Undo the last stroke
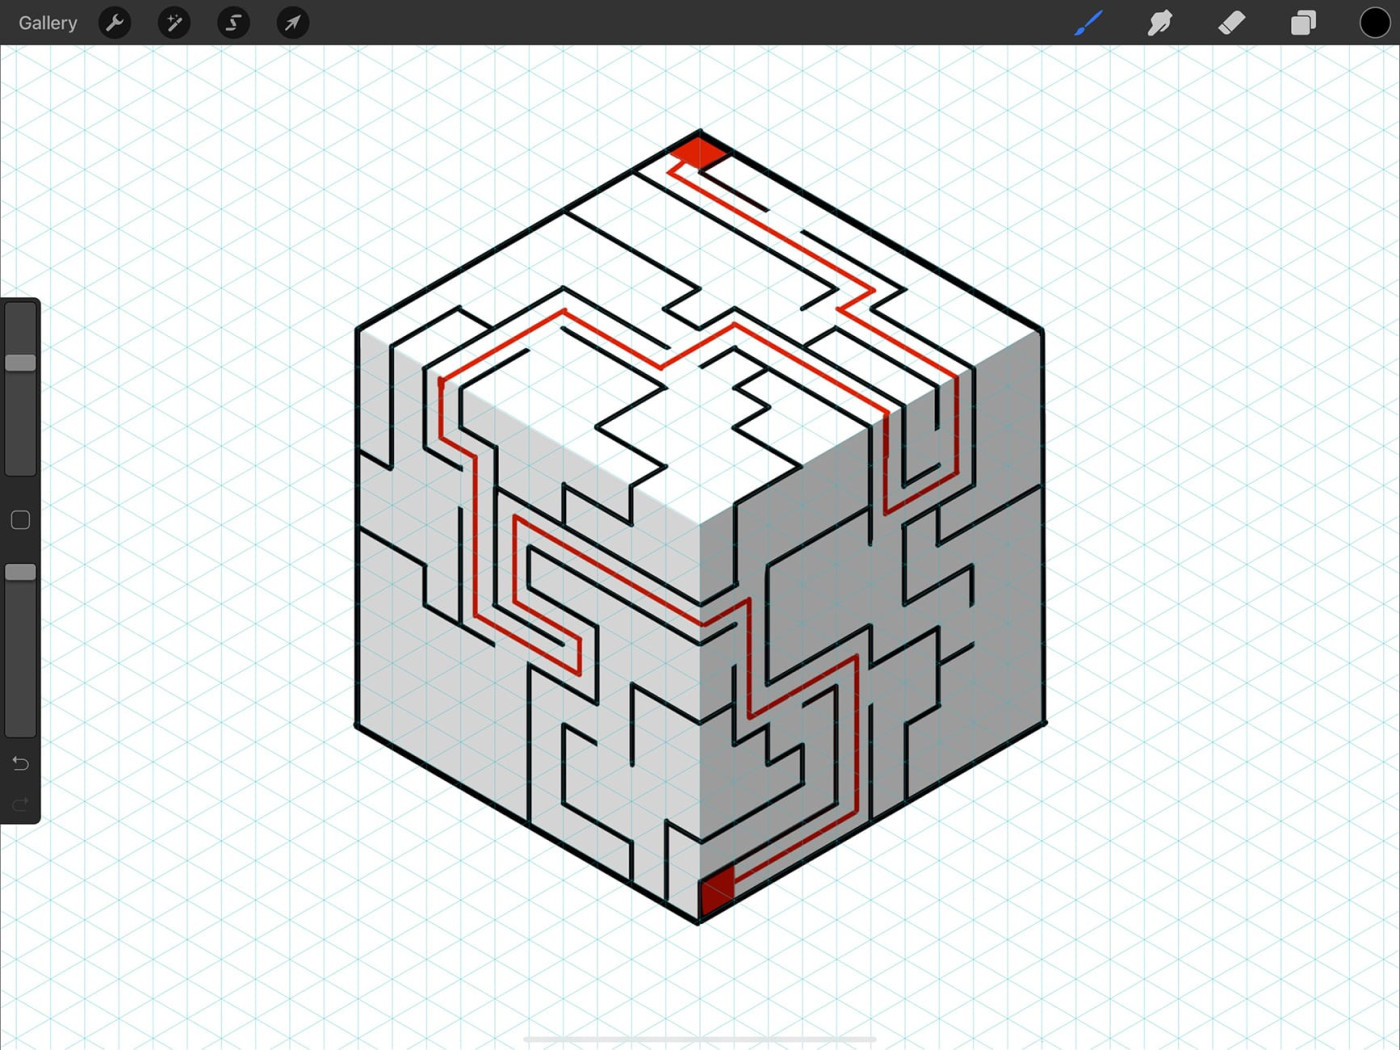The image size is (1400, 1050). pyautogui.click(x=20, y=763)
